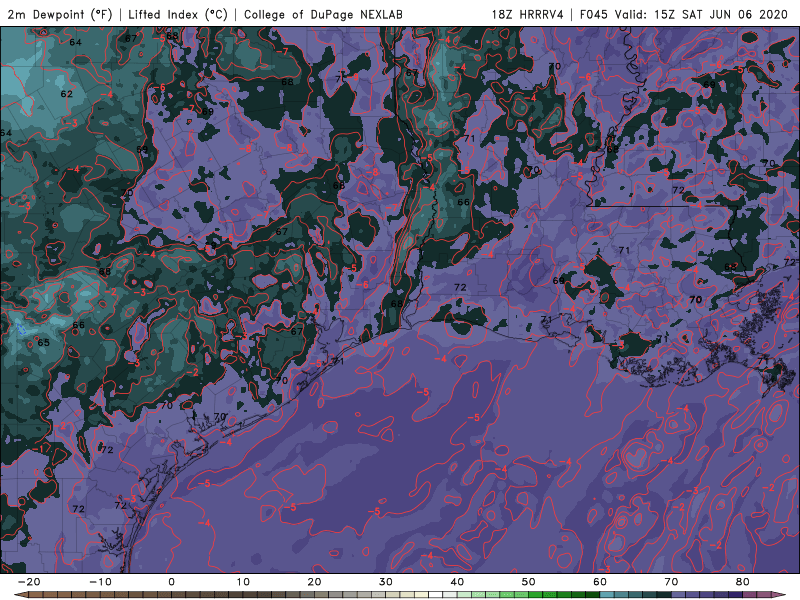
Task: Click the "2m Dewpoint (°F)" title text
Action: 60,14
